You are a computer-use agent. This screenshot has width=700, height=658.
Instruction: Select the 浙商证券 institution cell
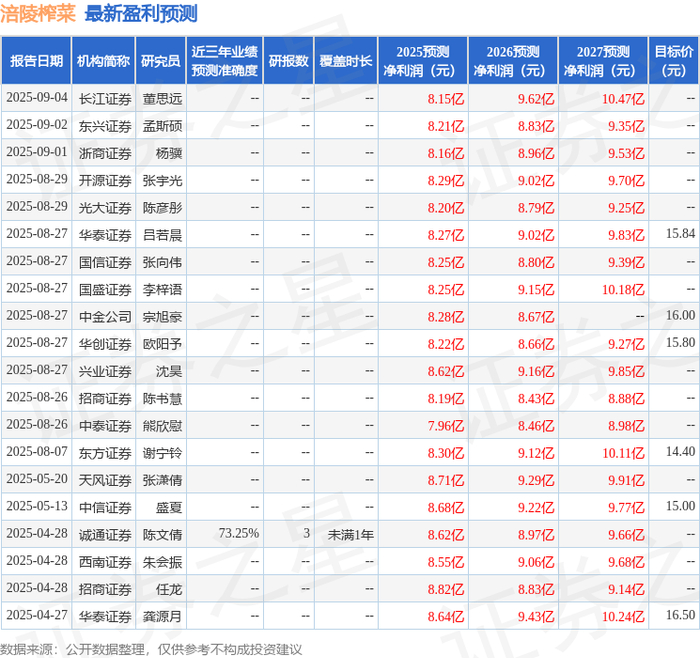click(105, 153)
